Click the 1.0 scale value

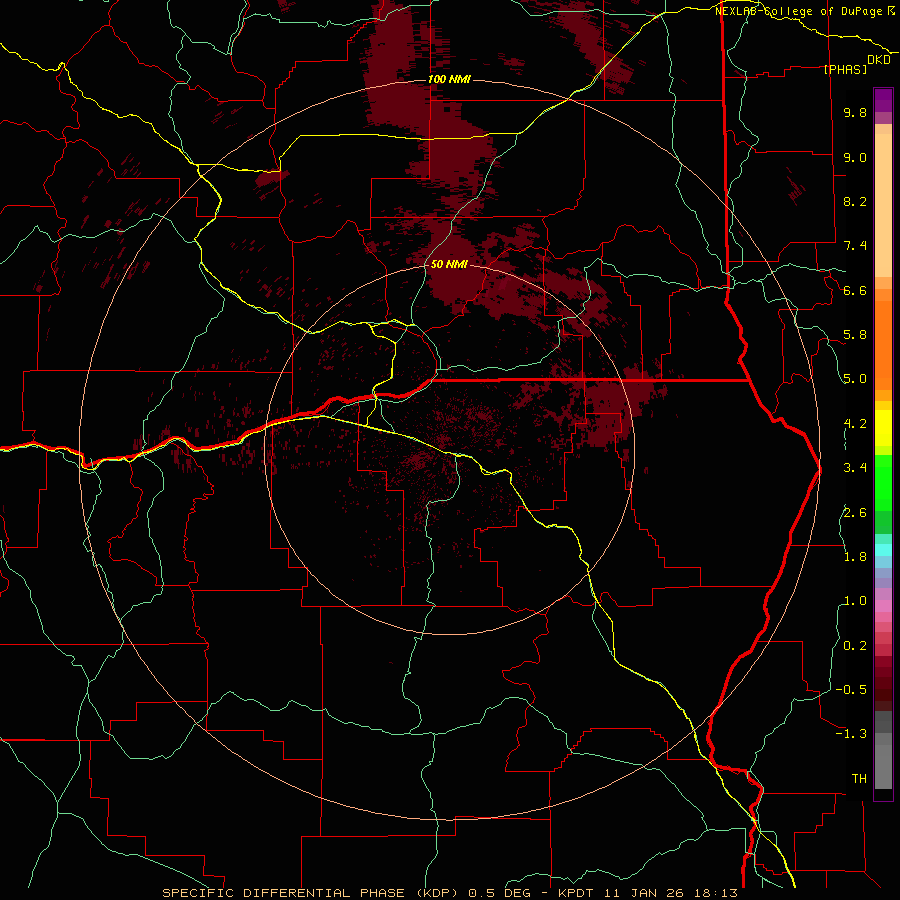(855, 601)
